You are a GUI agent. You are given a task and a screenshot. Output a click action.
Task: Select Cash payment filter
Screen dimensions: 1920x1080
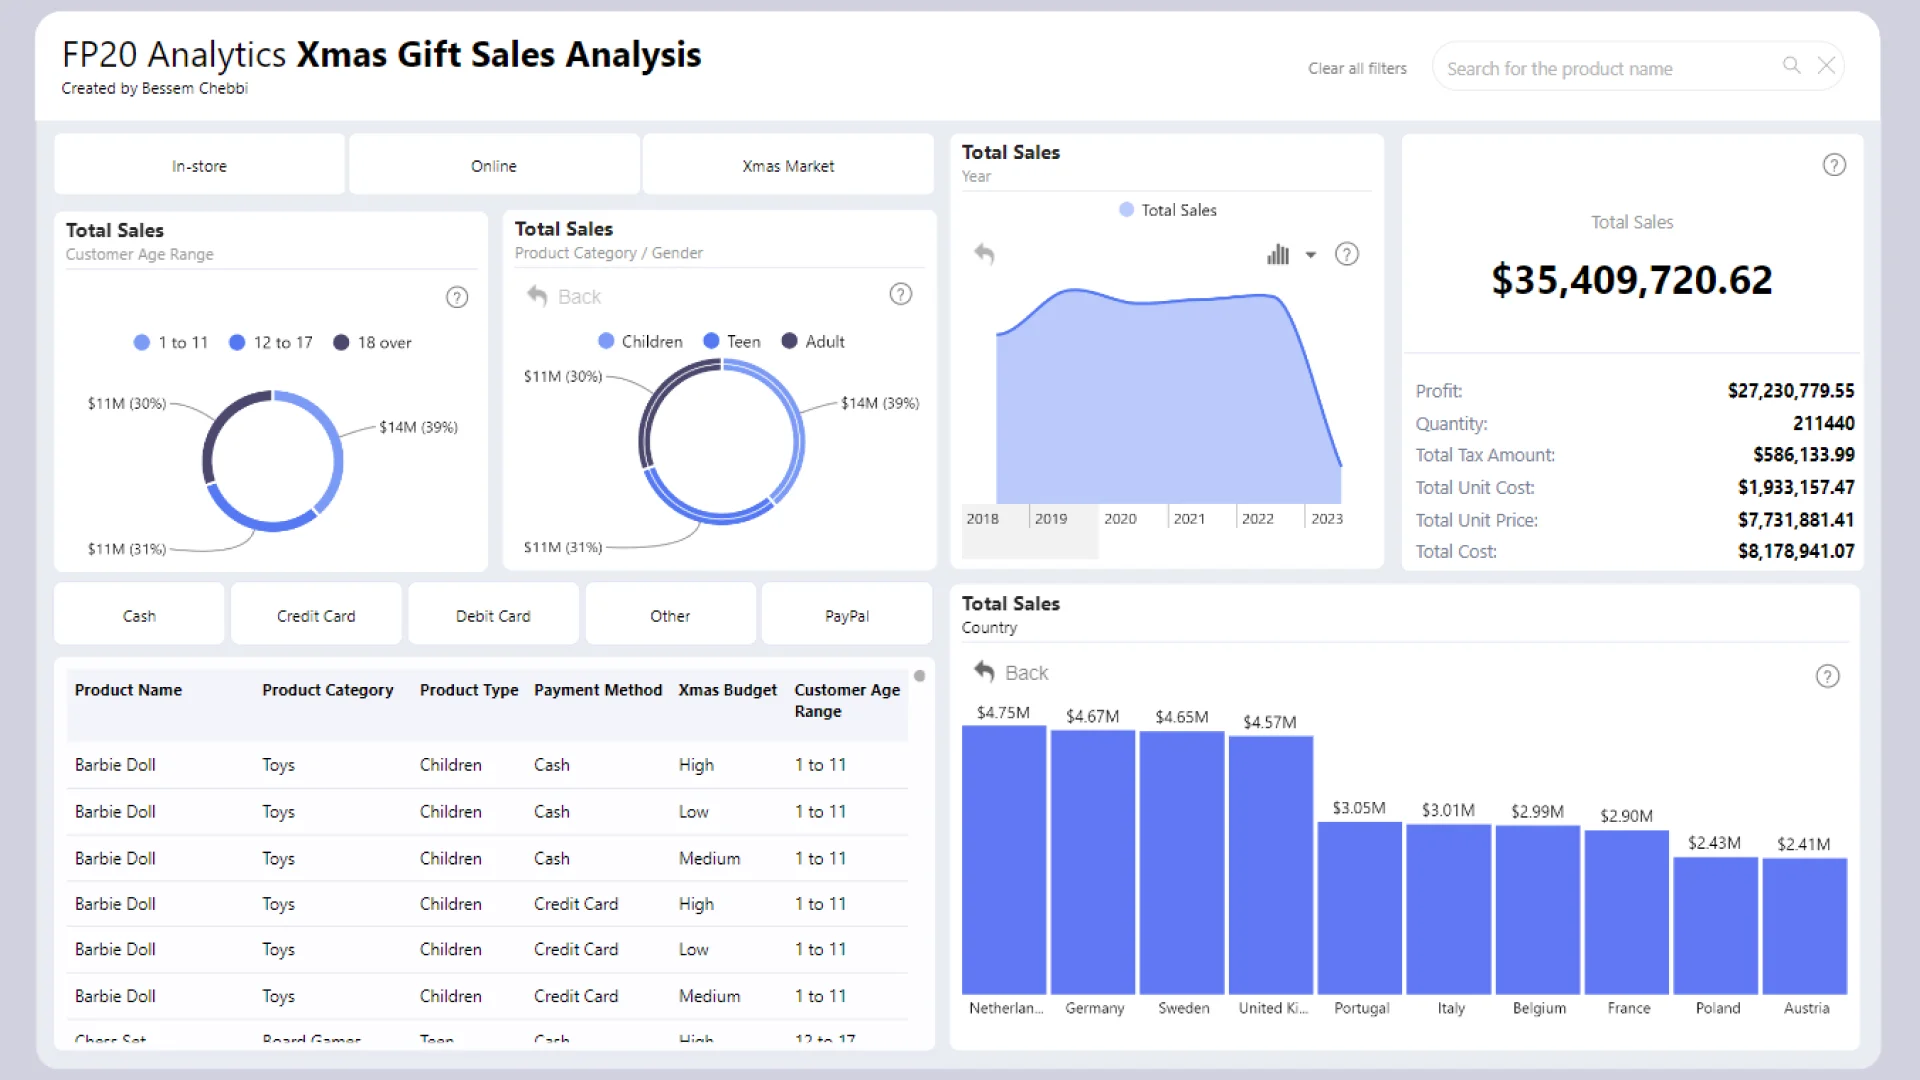(x=139, y=615)
